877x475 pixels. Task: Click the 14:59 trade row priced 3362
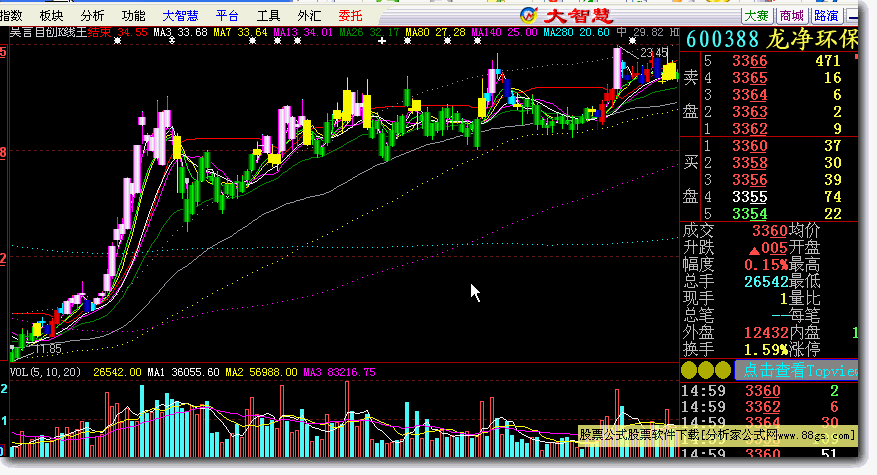[x=768, y=407]
